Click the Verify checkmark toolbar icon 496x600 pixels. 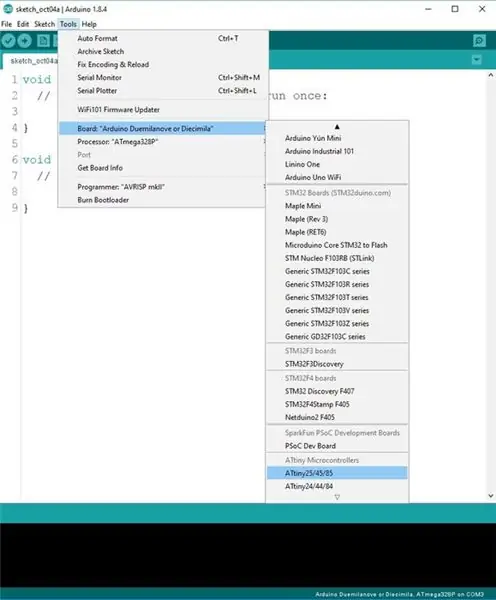(8, 41)
